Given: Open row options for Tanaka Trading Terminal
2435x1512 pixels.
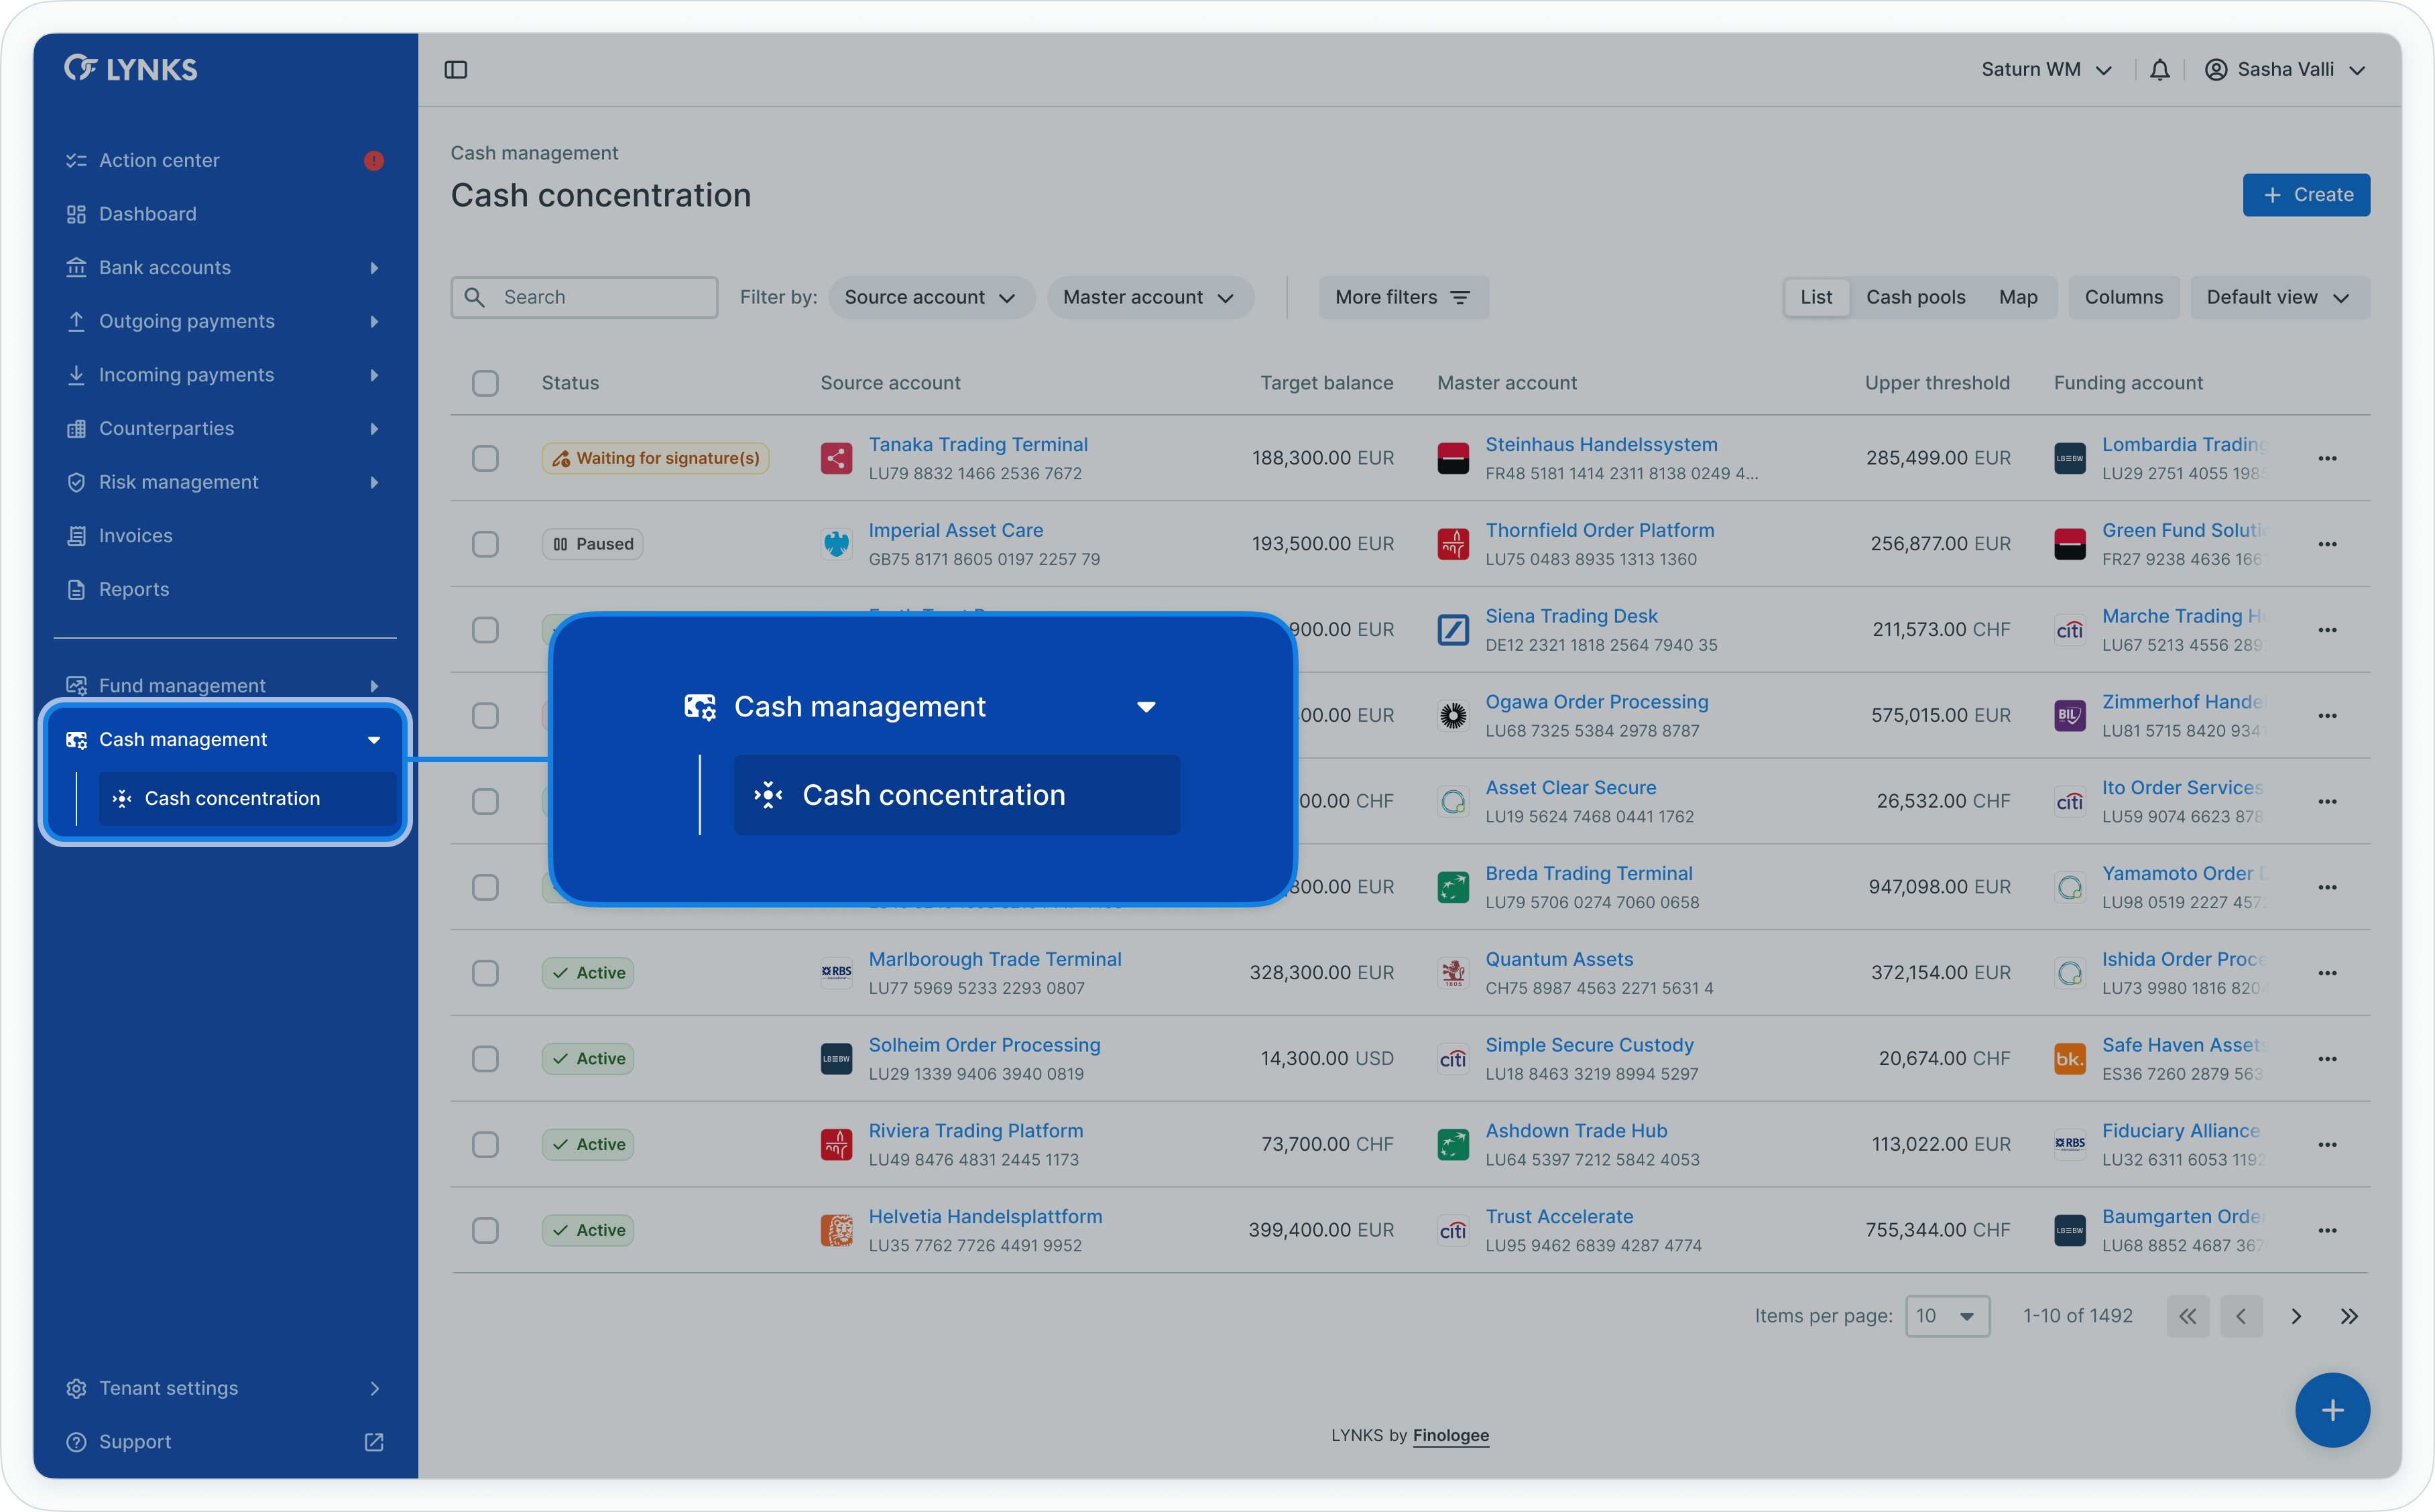Looking at the screenshot, I should tap(2327, 458).
